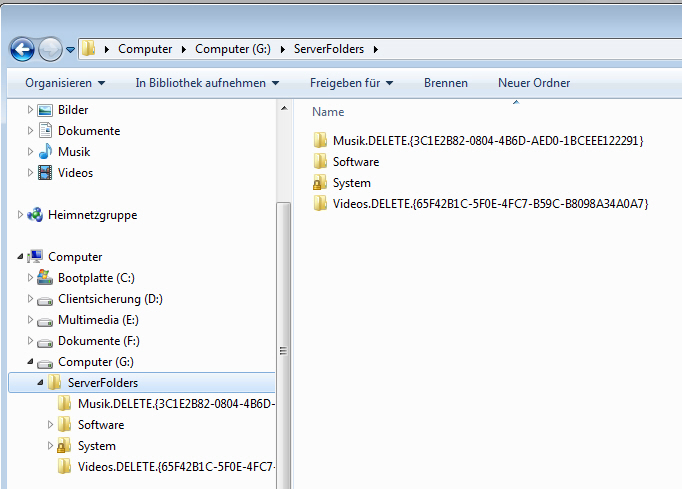Expand the Software folder in tree

(x=51, y=425)
